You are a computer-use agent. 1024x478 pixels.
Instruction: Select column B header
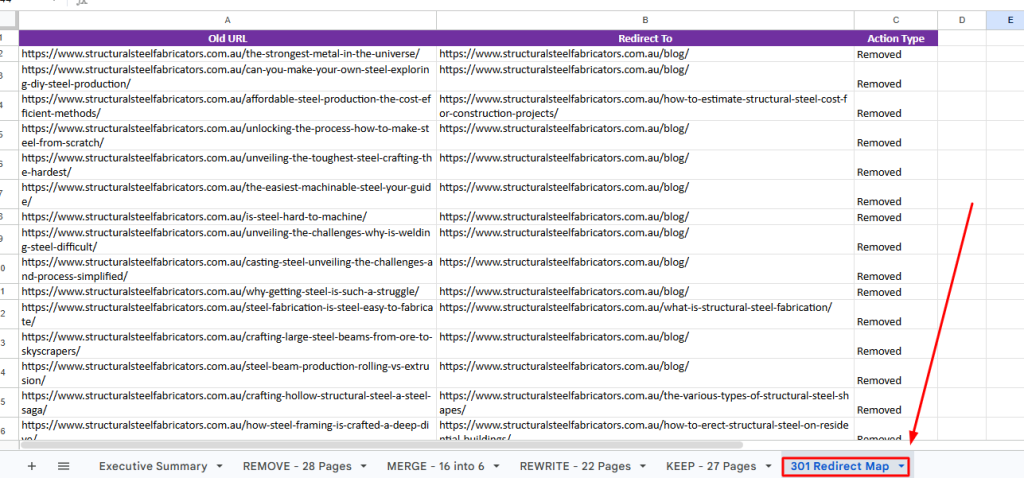point(645,21)
